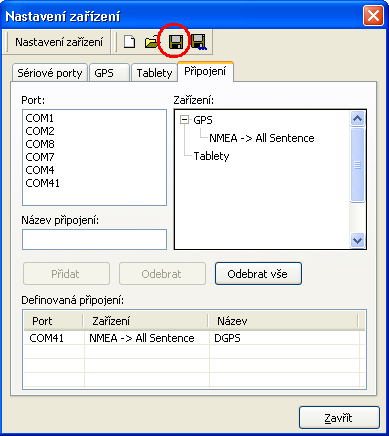The height and width of the screenshot is (436, 389).
Task: Focus the Název připojení input field
Action: pos(94,239)
